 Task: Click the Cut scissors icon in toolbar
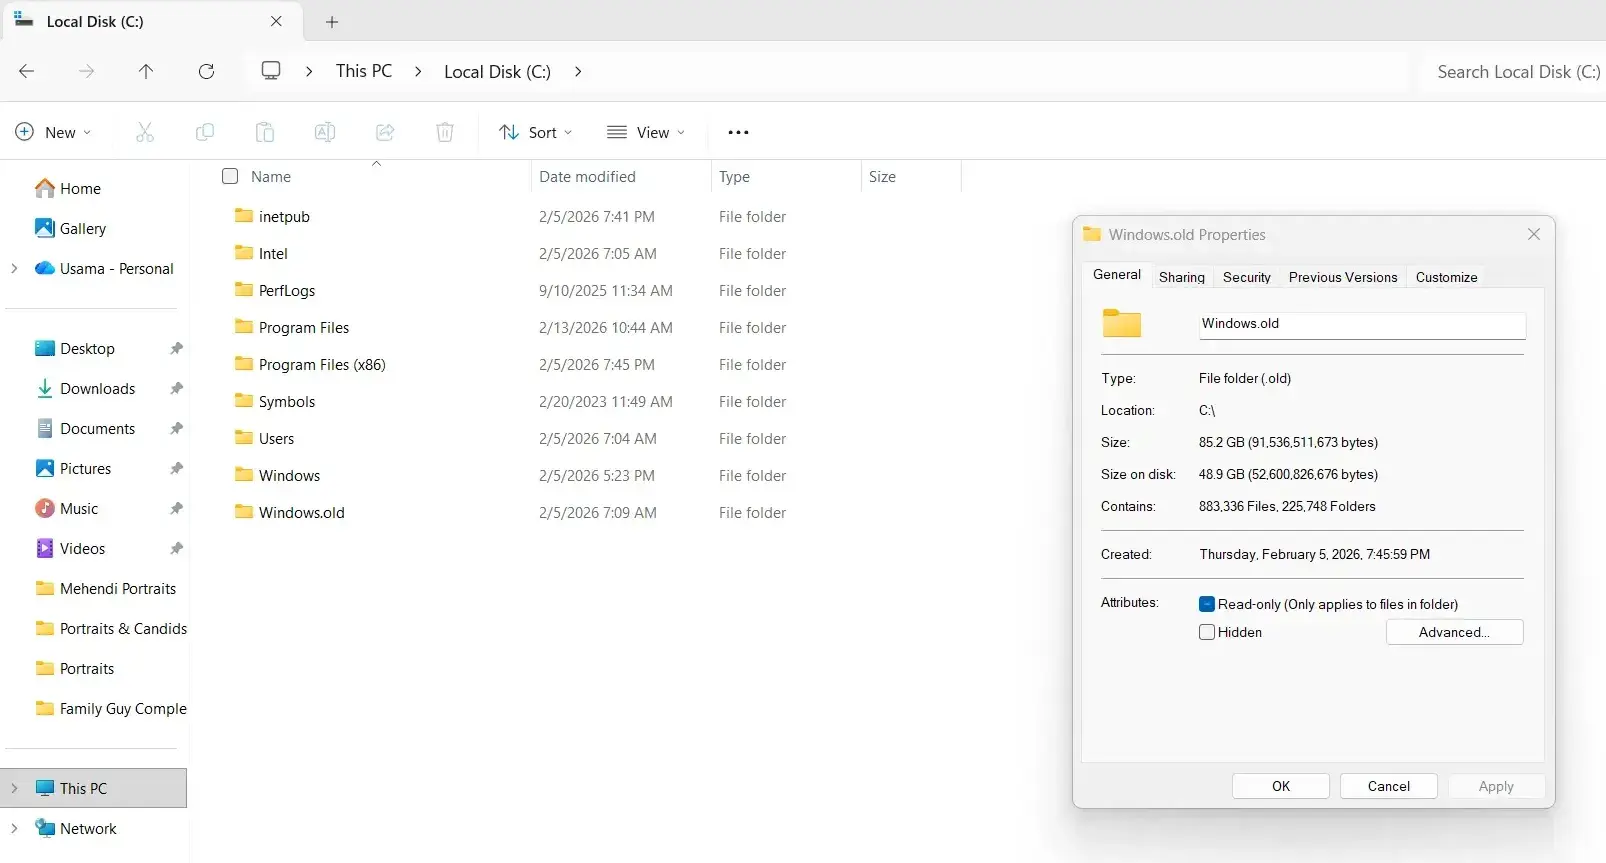[x=145, y=132]
